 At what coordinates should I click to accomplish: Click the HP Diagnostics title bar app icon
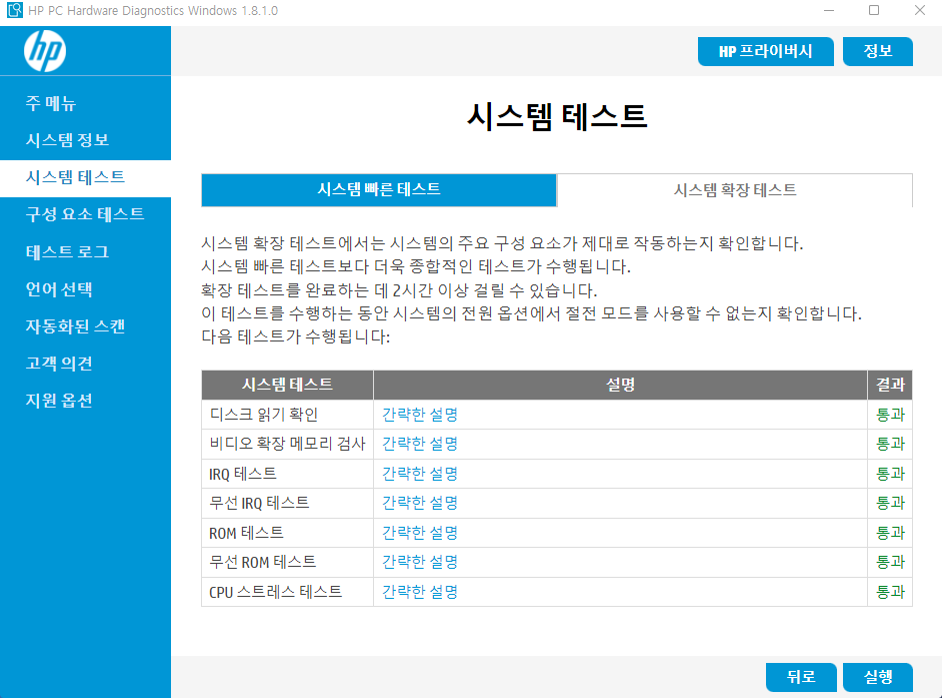pyautogui.click(x=14, y=10)
